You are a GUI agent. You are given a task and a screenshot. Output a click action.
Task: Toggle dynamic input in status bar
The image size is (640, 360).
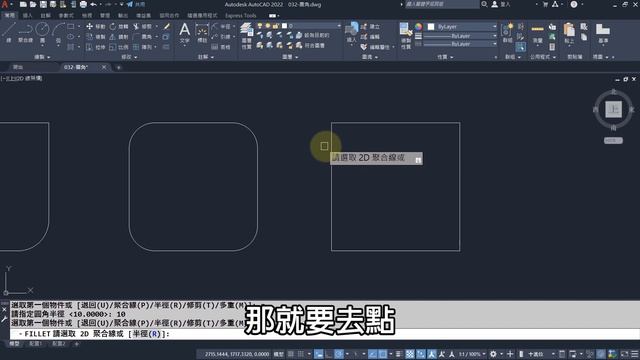tap(319, 354)
